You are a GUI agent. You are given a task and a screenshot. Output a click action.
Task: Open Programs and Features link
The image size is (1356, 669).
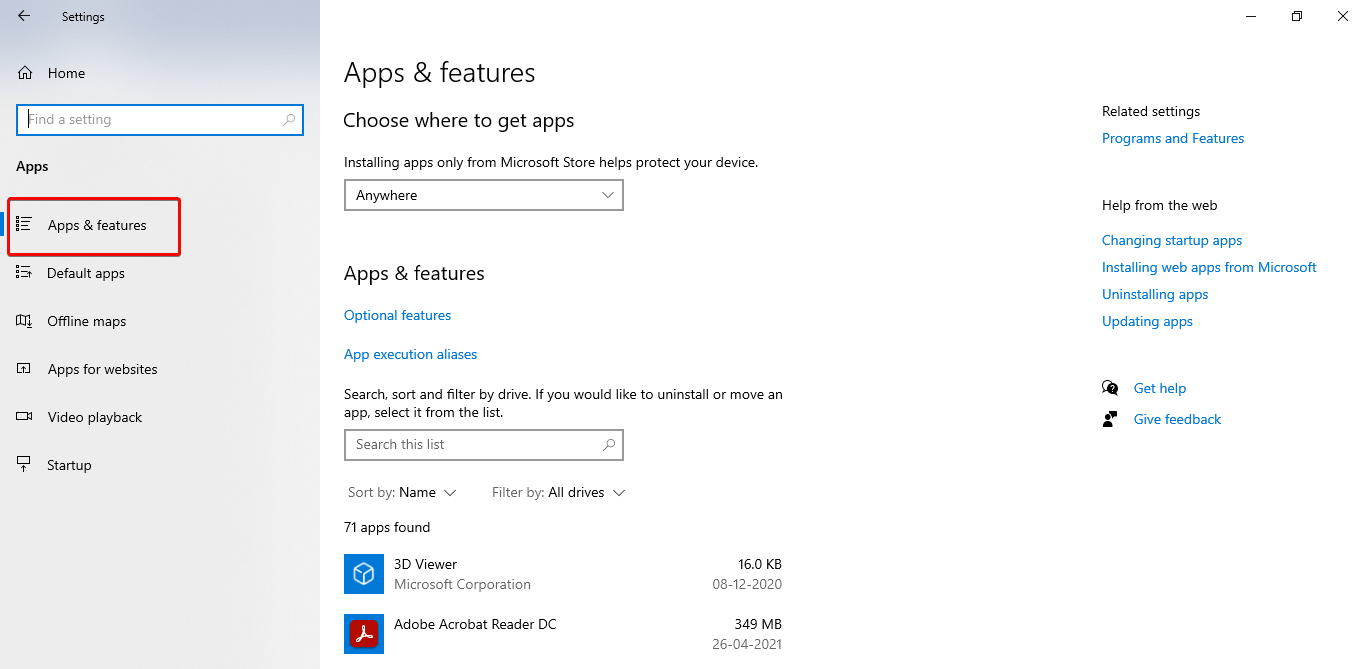point(1172,138)
